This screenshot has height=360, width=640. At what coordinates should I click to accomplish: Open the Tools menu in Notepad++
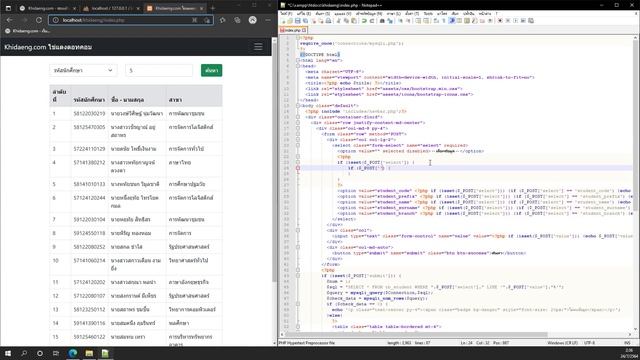point(428,13)
